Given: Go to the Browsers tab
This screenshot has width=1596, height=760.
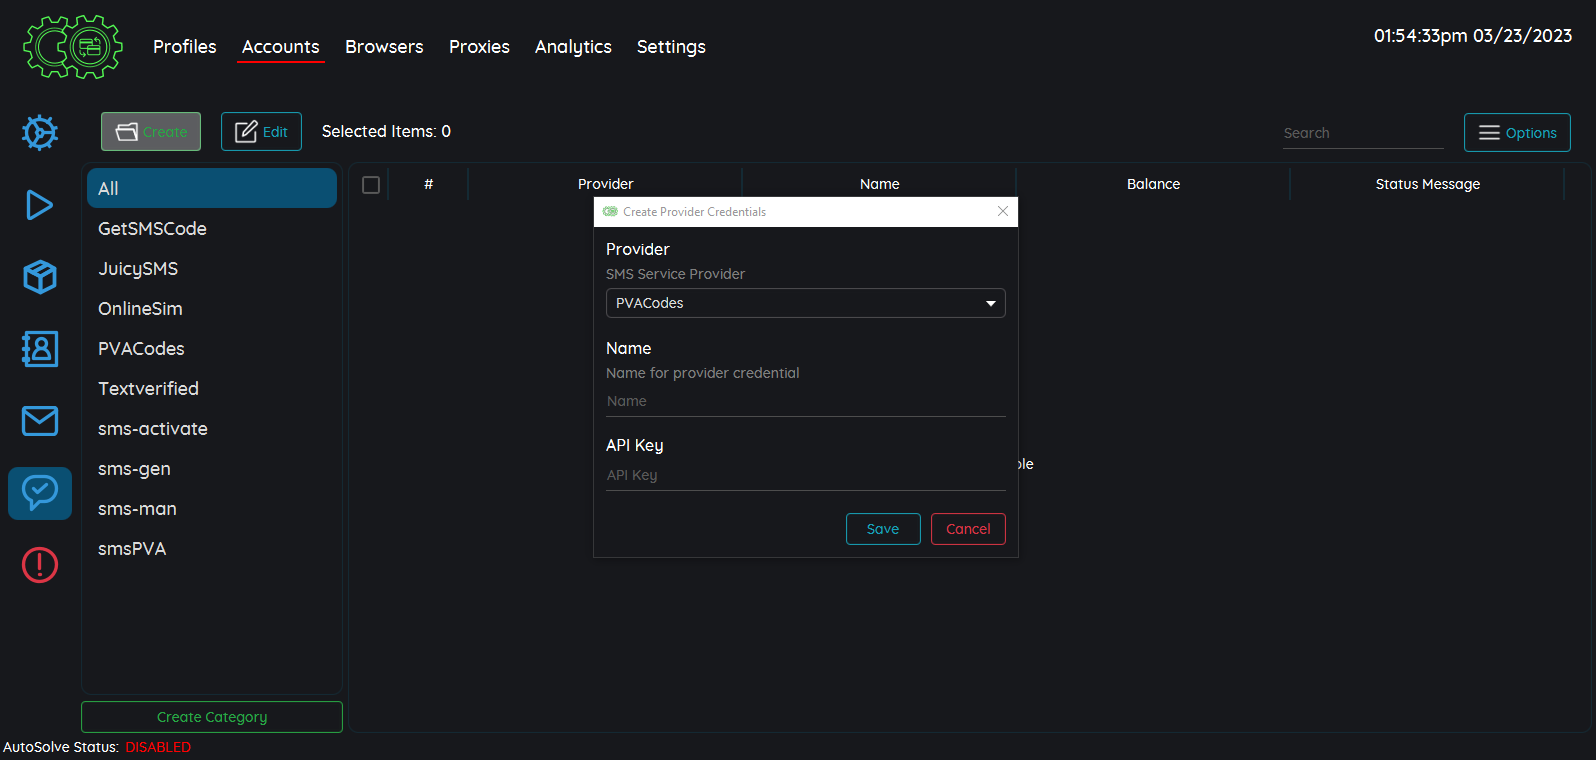Looking at the screenshot, I should pyautogui.click(x=384, y=47).
